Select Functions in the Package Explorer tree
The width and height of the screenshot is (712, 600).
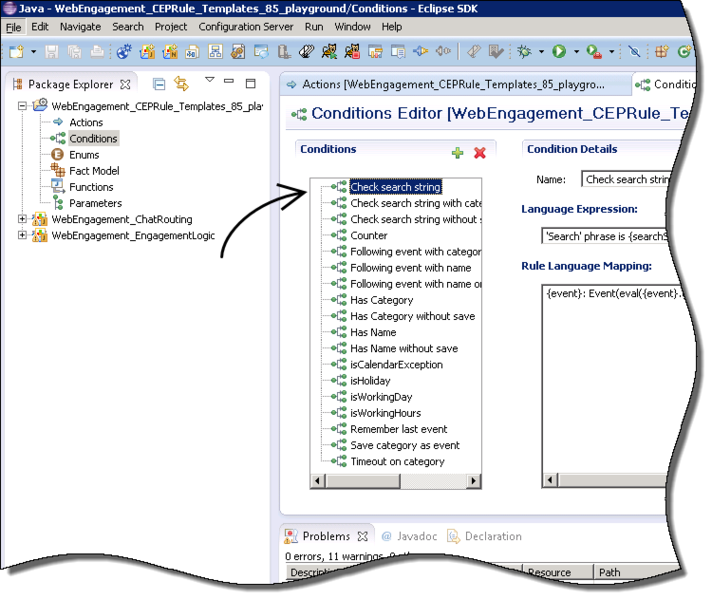[x=91, y=187]
